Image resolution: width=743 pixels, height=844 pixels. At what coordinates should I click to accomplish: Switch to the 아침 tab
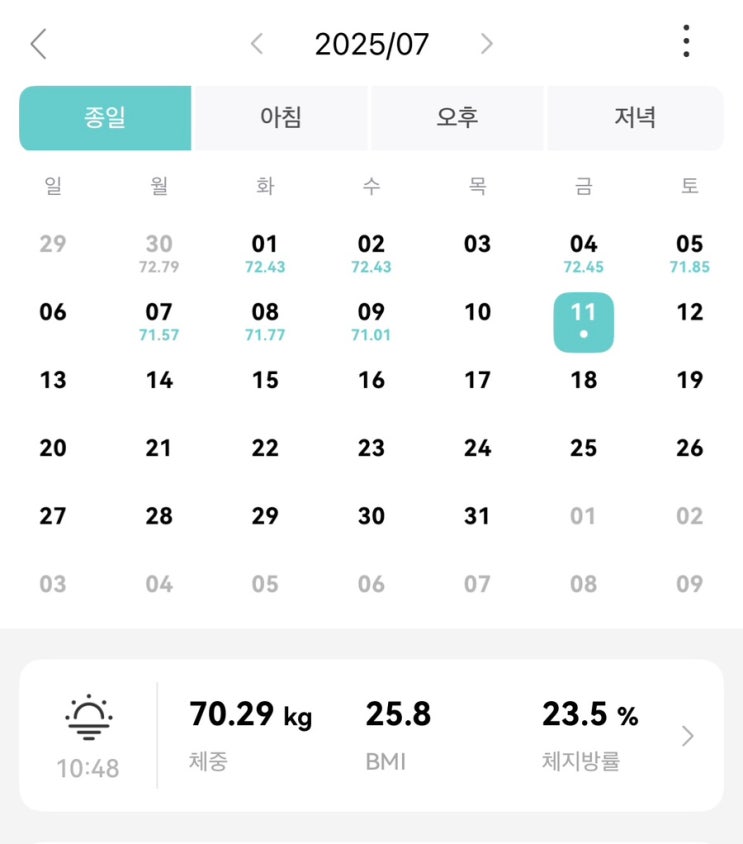pyautogui.click(x=281, y=118)
